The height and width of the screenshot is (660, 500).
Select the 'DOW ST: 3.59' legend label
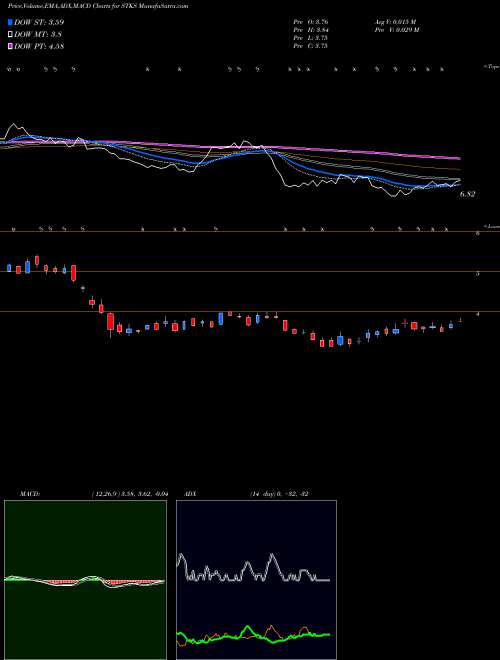point(39,22)
